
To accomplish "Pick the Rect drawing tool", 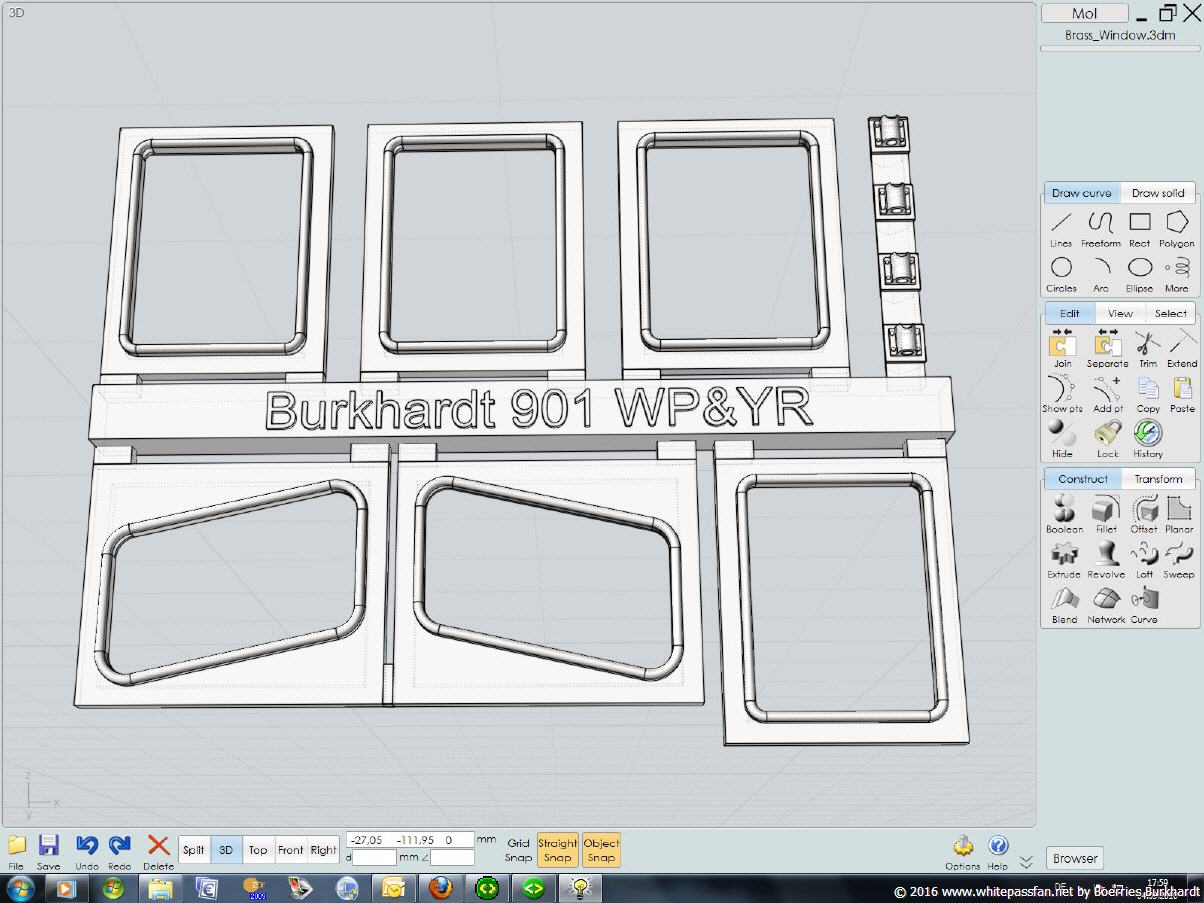I will point(1139,229).
